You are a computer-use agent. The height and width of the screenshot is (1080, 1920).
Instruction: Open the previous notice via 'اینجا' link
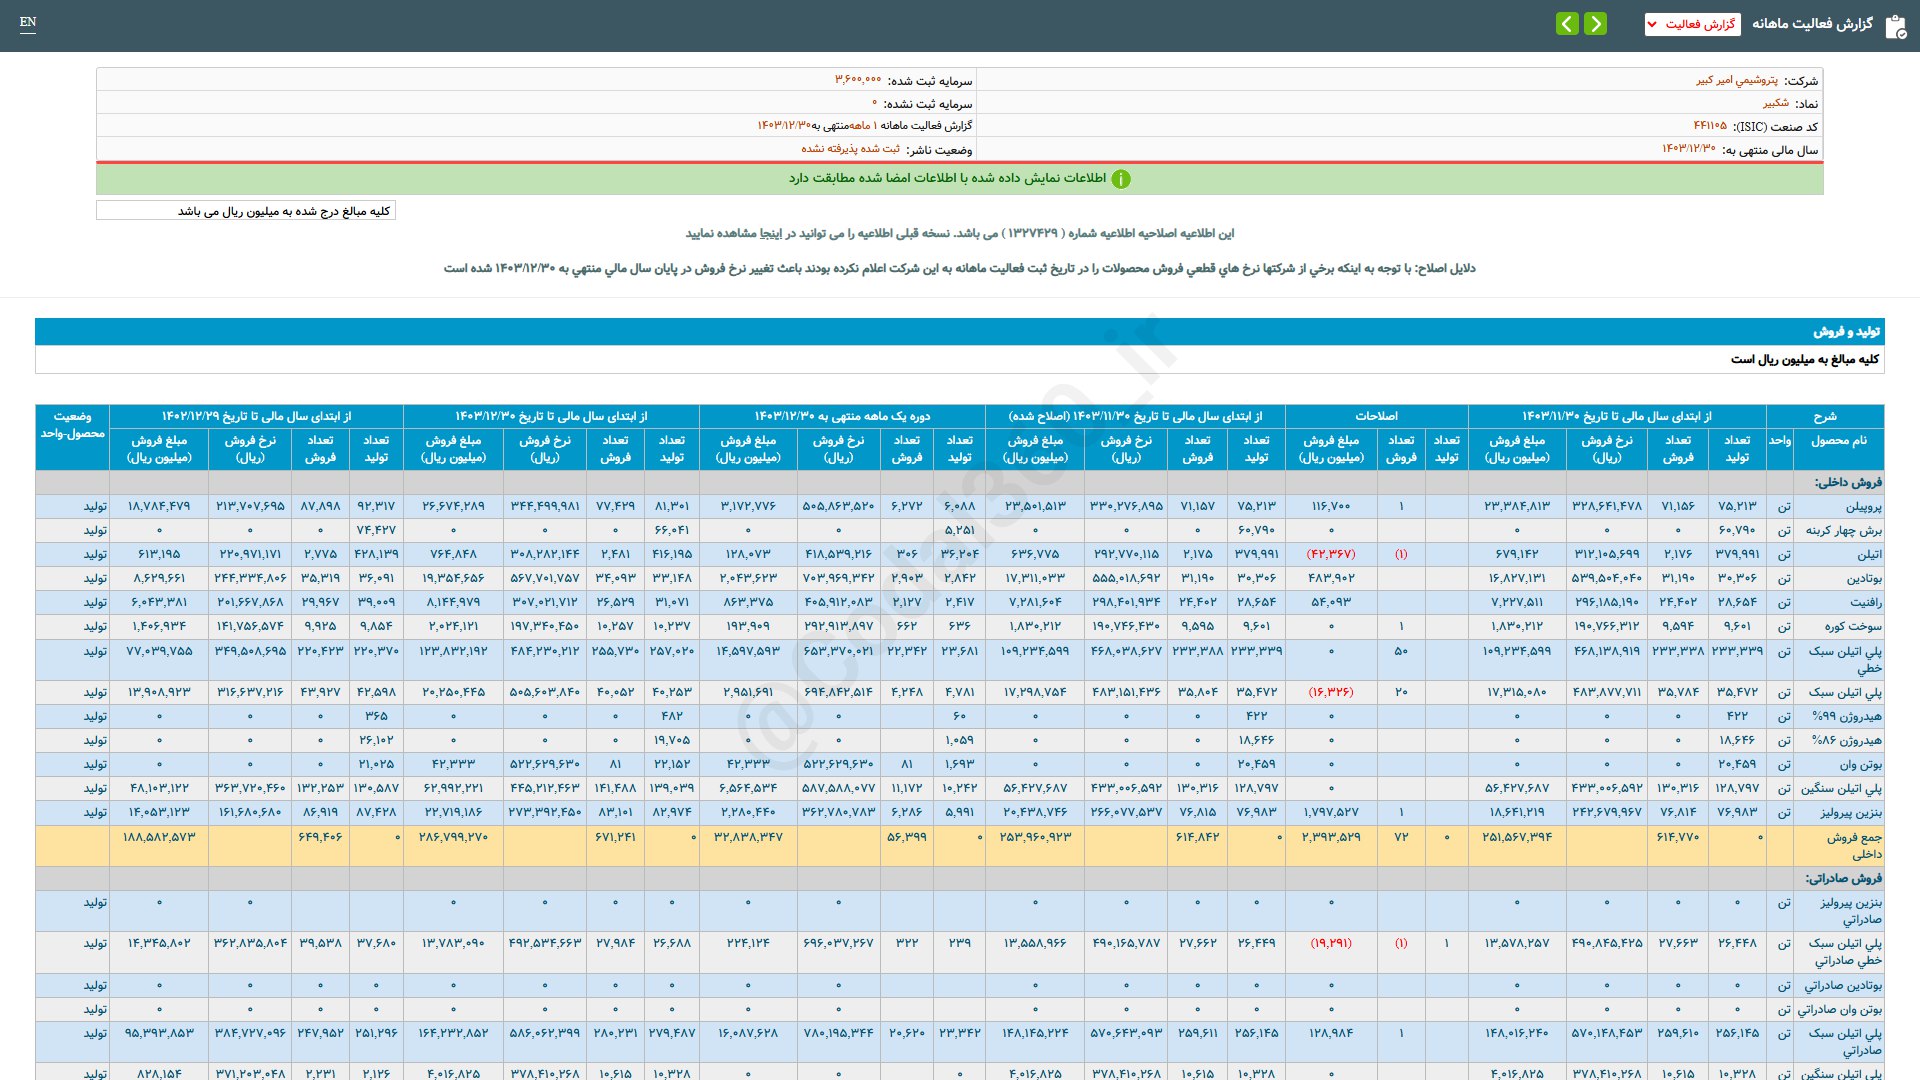click(771, 233)
